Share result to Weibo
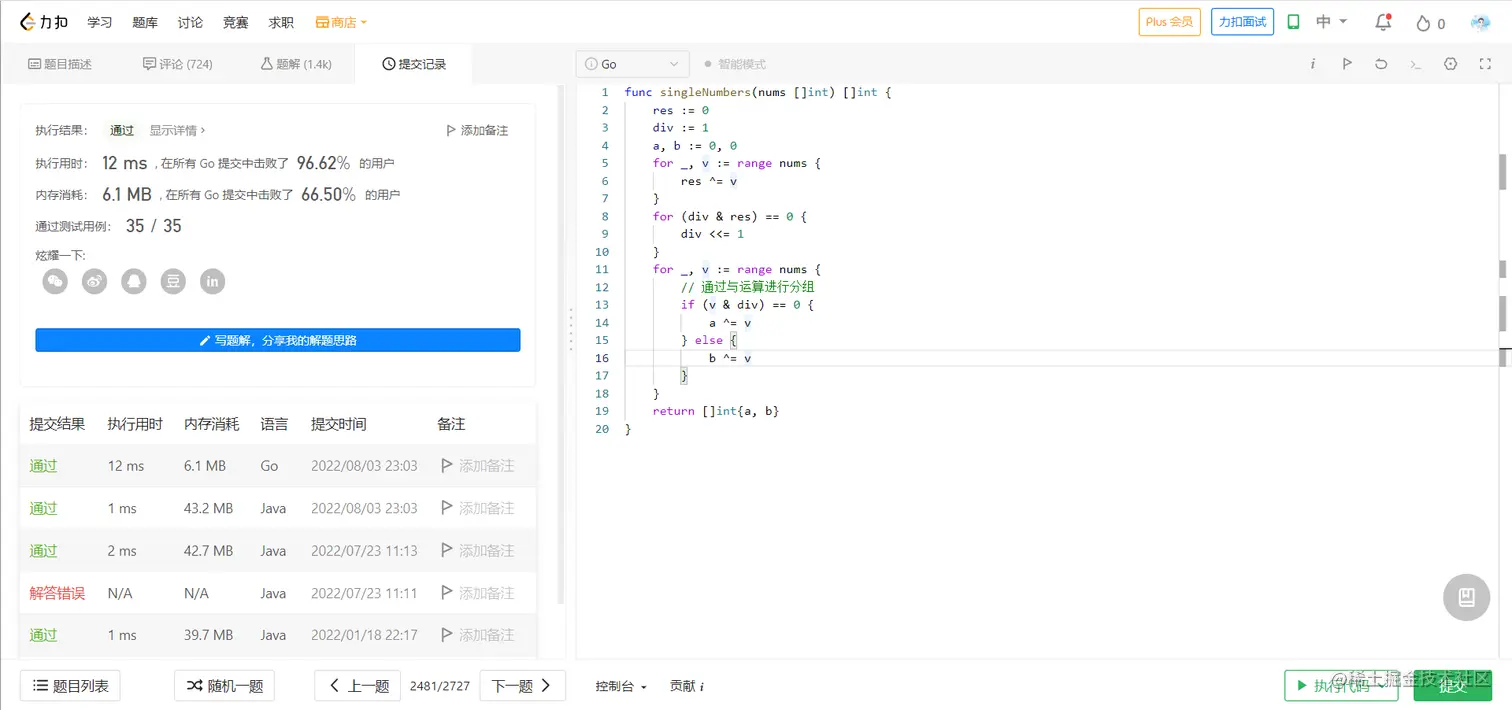 pyautogui.click(x=94, y=282)
